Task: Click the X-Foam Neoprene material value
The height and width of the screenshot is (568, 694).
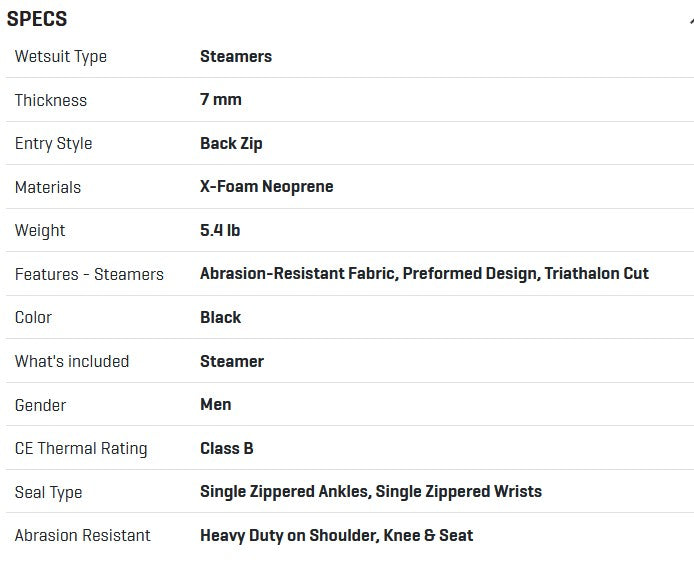Action: [267, 187]
